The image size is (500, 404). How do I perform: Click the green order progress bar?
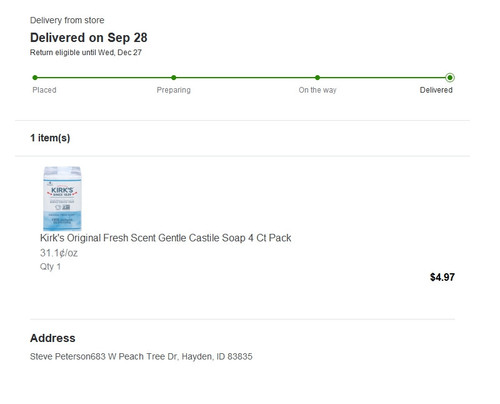coord(242,78)
